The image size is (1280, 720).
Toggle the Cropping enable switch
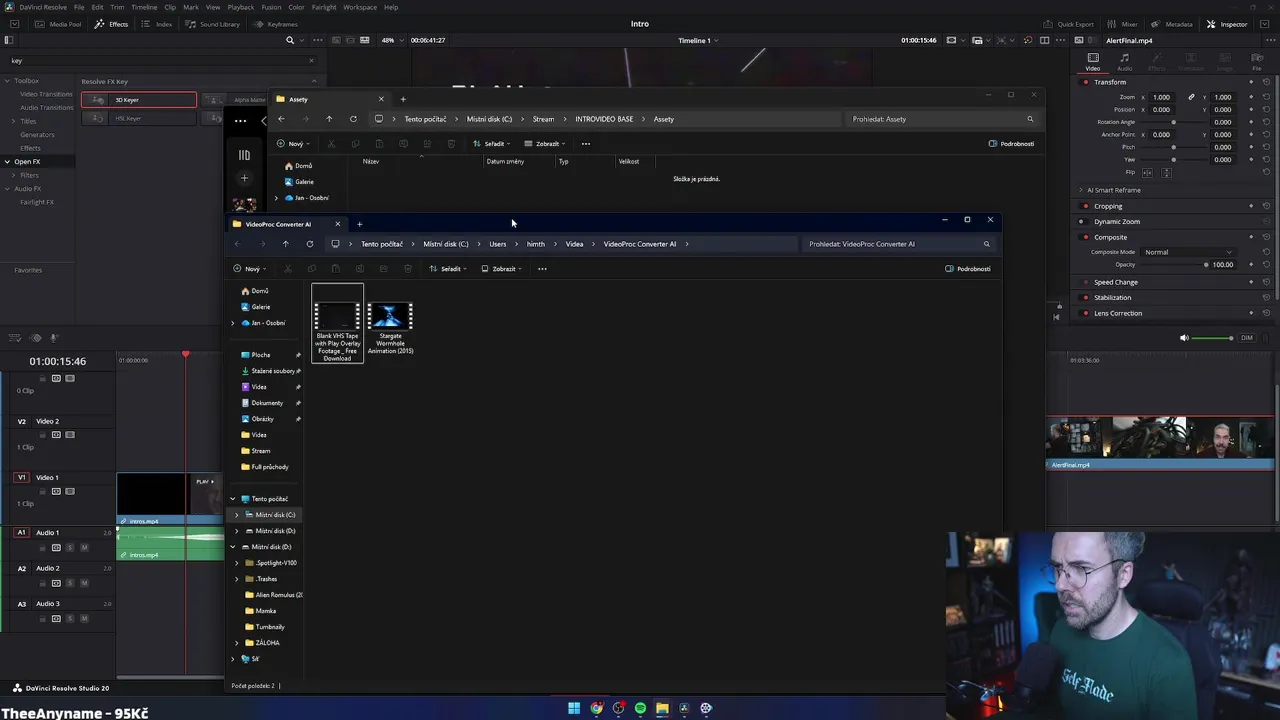click(1085, 206)
